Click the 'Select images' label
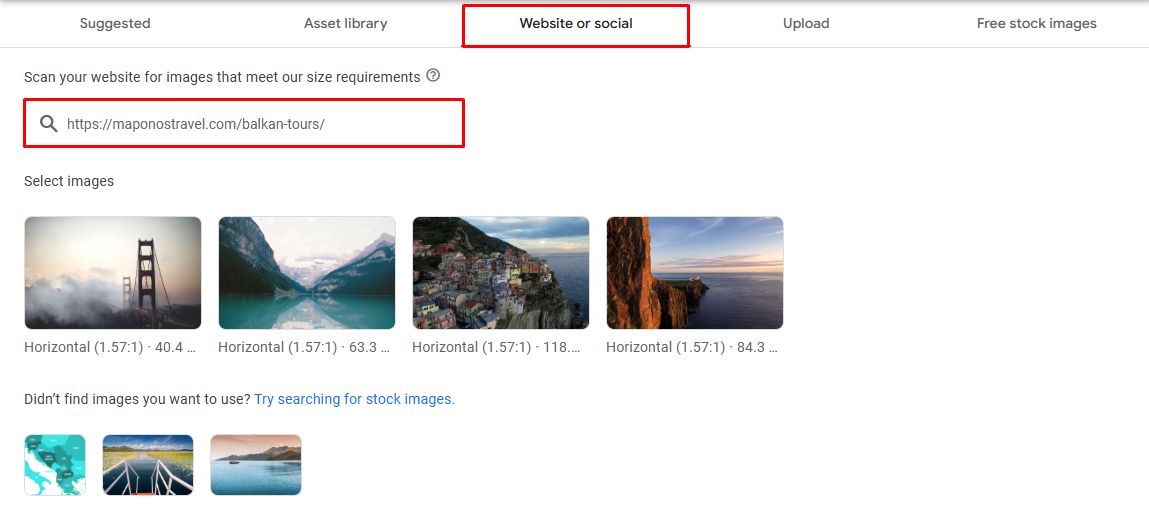Screen dimensions: 1149x514 (69, 181)
